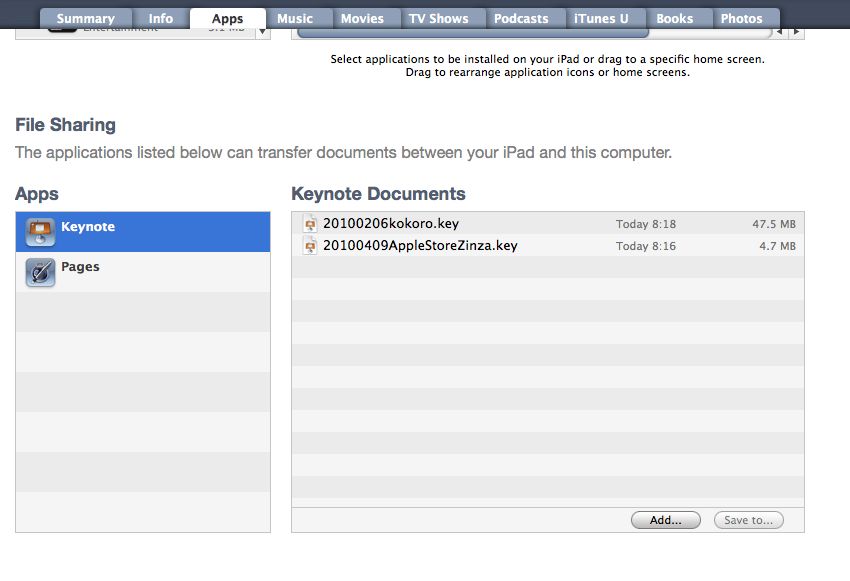
Task: Click the Save to... button
Action: coord(749,520)
